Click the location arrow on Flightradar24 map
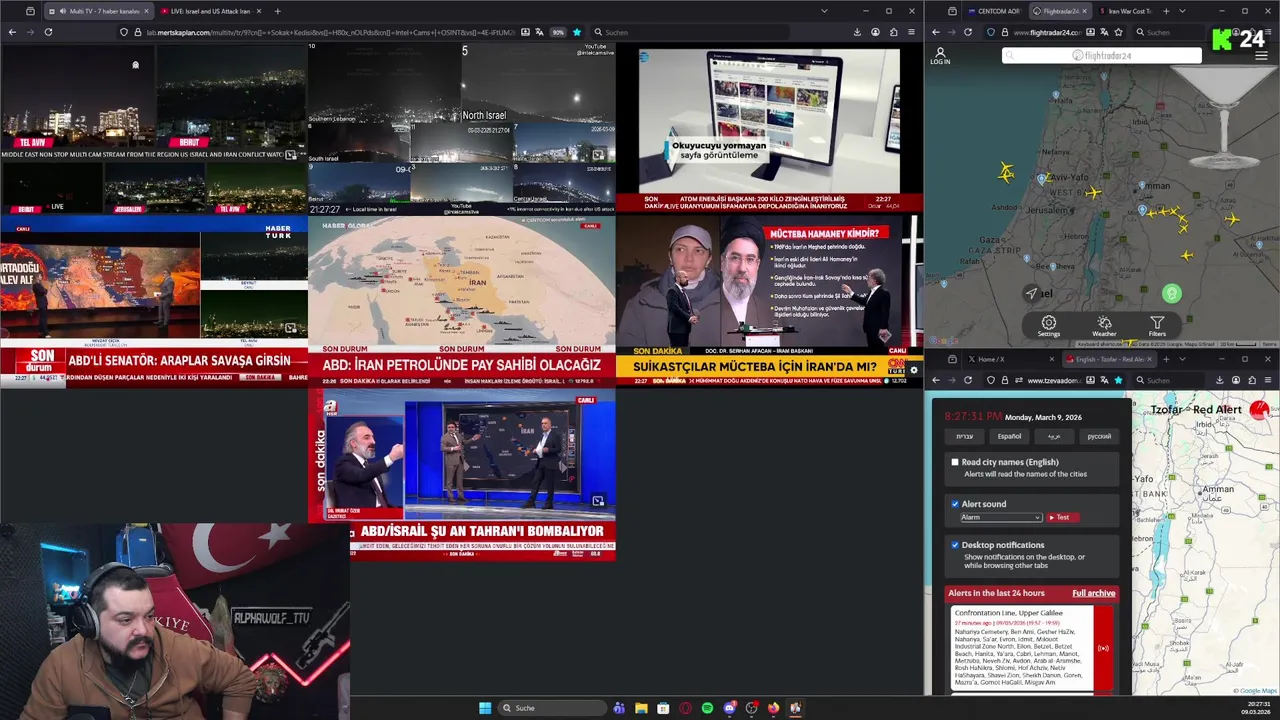Screen dimensions: 1280x720 [x=1031, y=293]
